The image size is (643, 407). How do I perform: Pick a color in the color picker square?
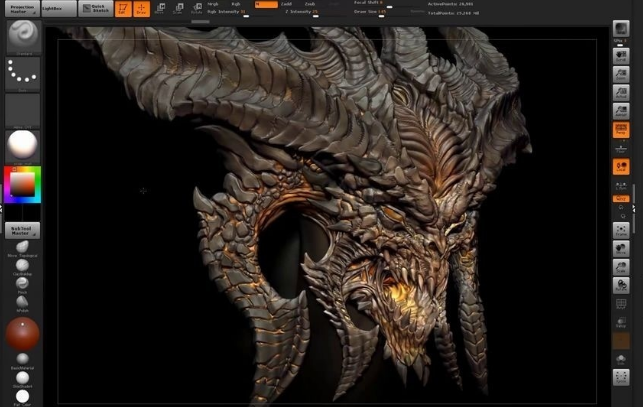(22, 183)
